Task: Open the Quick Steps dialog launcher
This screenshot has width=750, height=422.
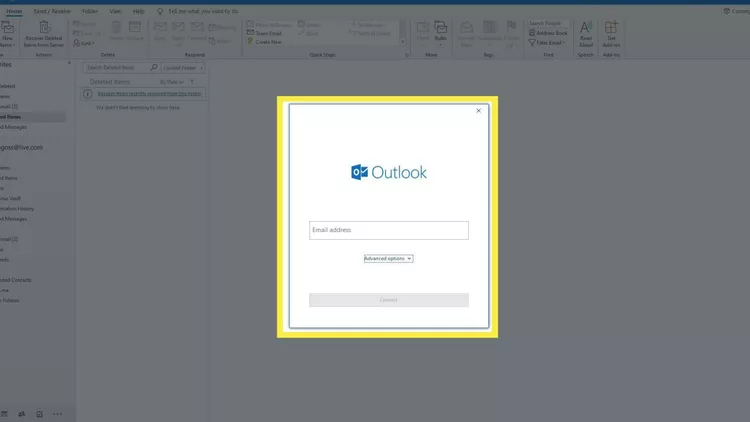Action: [407, 55]
